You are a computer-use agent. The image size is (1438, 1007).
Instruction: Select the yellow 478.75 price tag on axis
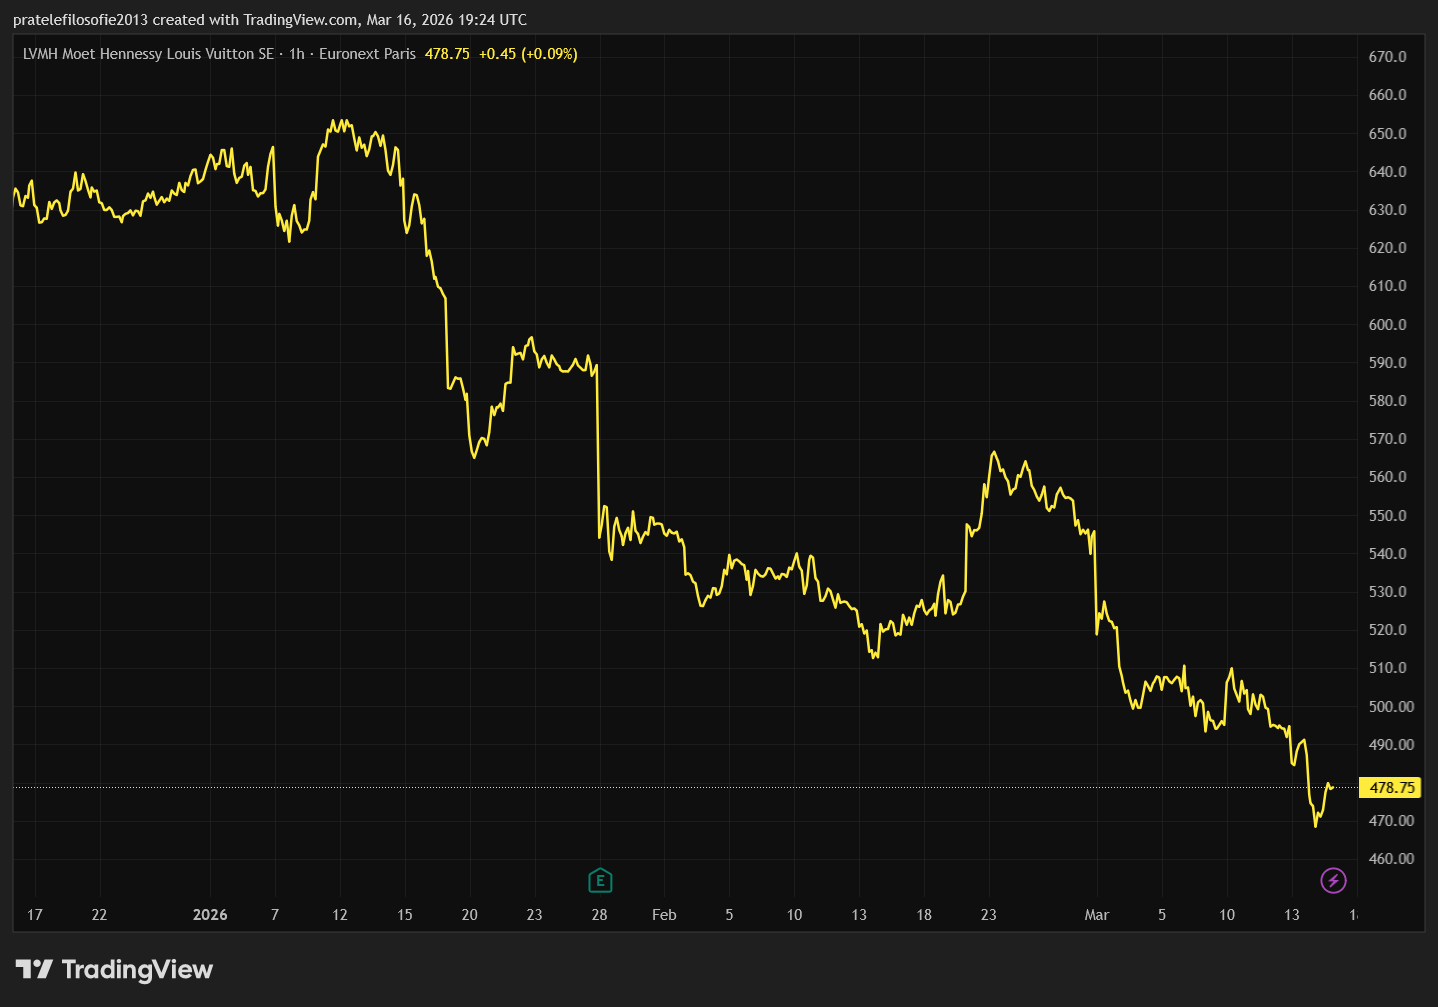point(1391,788)
